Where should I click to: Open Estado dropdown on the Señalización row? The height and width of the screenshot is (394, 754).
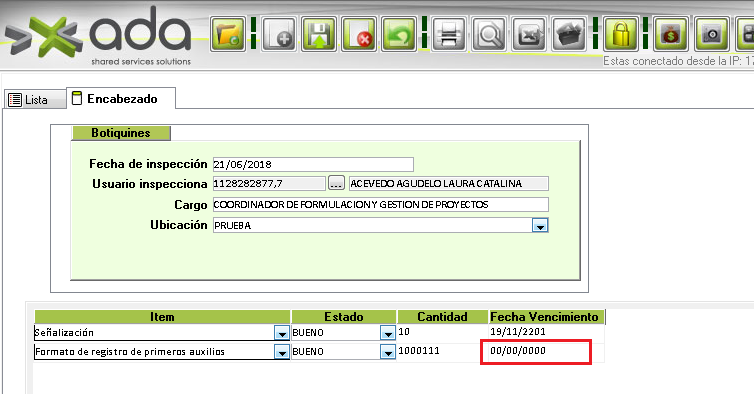(x=388, y=332)
